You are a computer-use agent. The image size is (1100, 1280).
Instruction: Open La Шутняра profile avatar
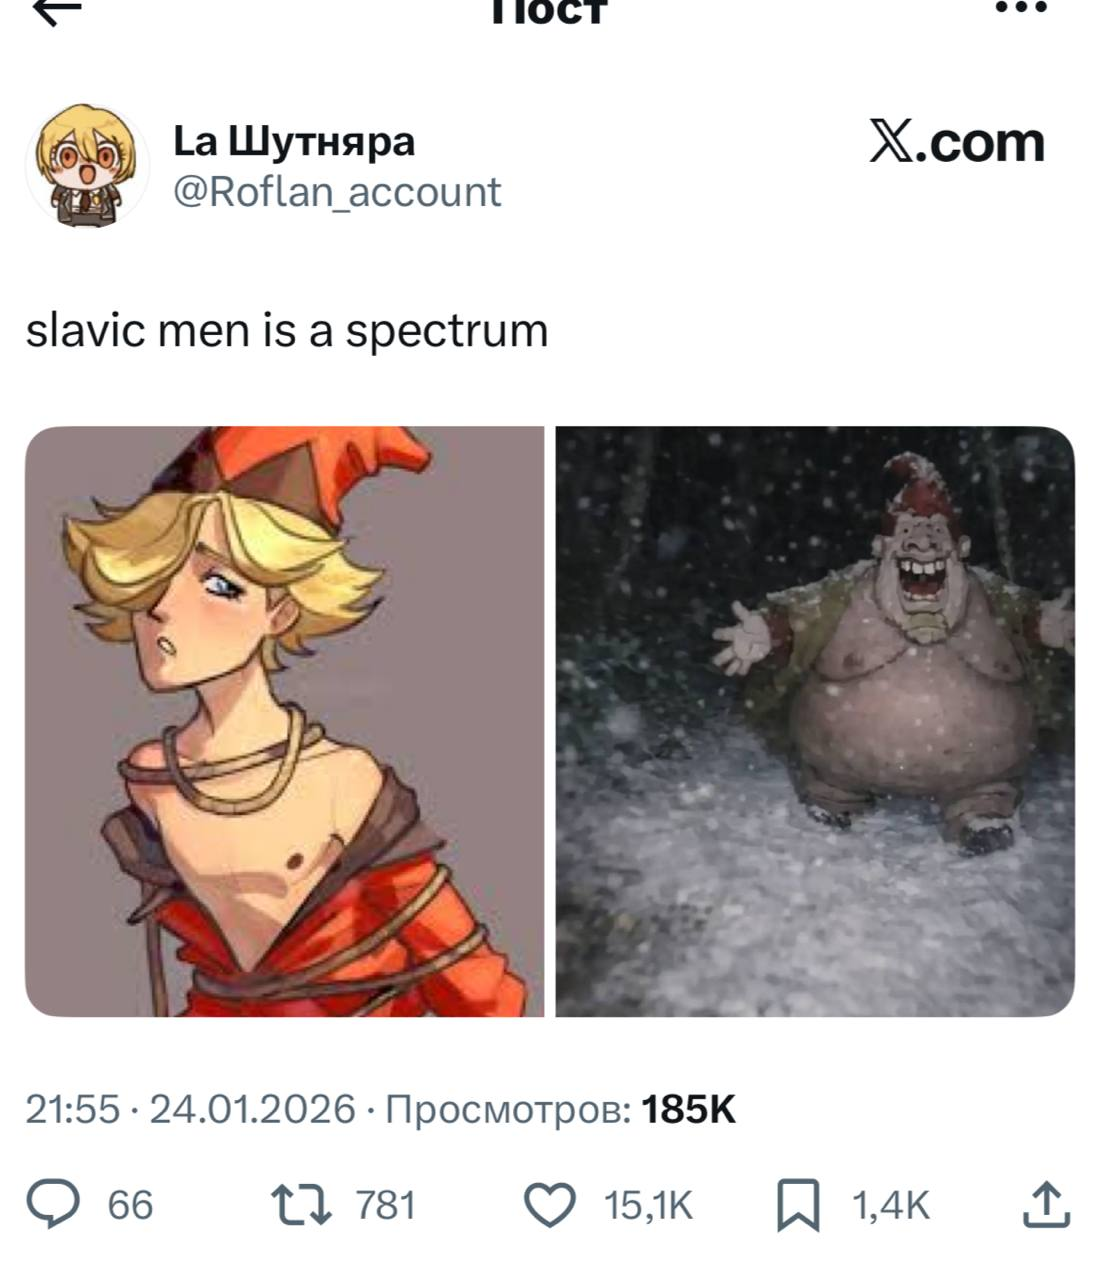[79, 165]
